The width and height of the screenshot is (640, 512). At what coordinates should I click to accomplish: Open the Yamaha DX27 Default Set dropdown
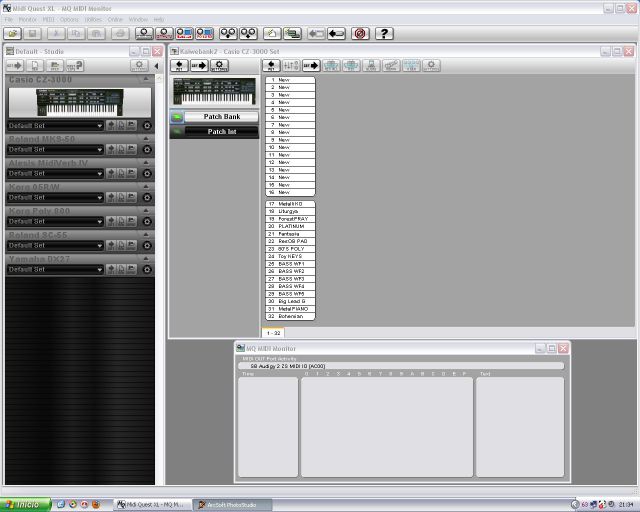56,269
